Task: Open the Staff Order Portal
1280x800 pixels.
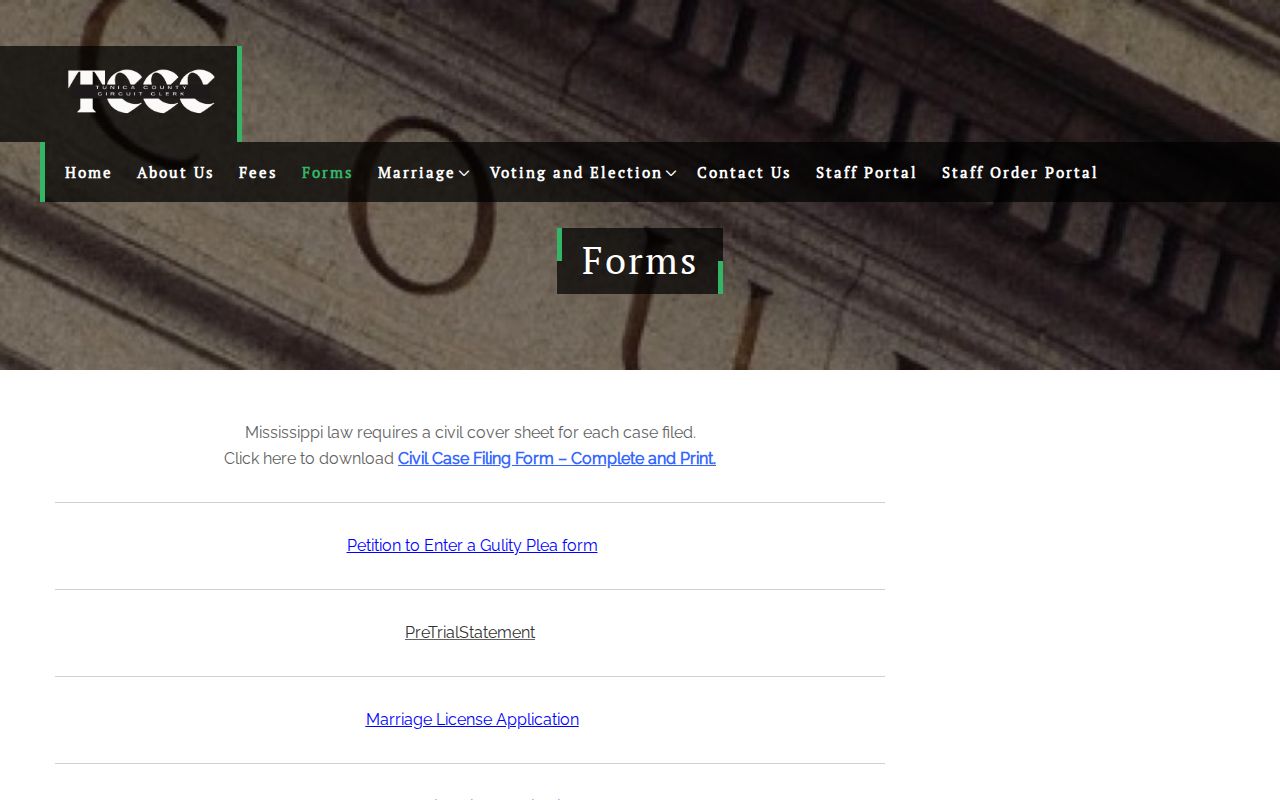Action: [x=1020, y=173]
